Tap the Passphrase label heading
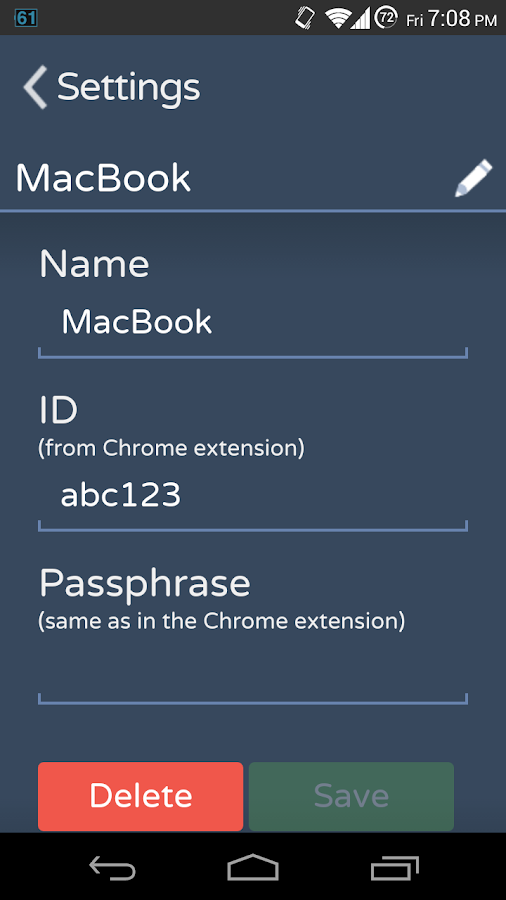 pyautogui.click(x=145, y=585)
